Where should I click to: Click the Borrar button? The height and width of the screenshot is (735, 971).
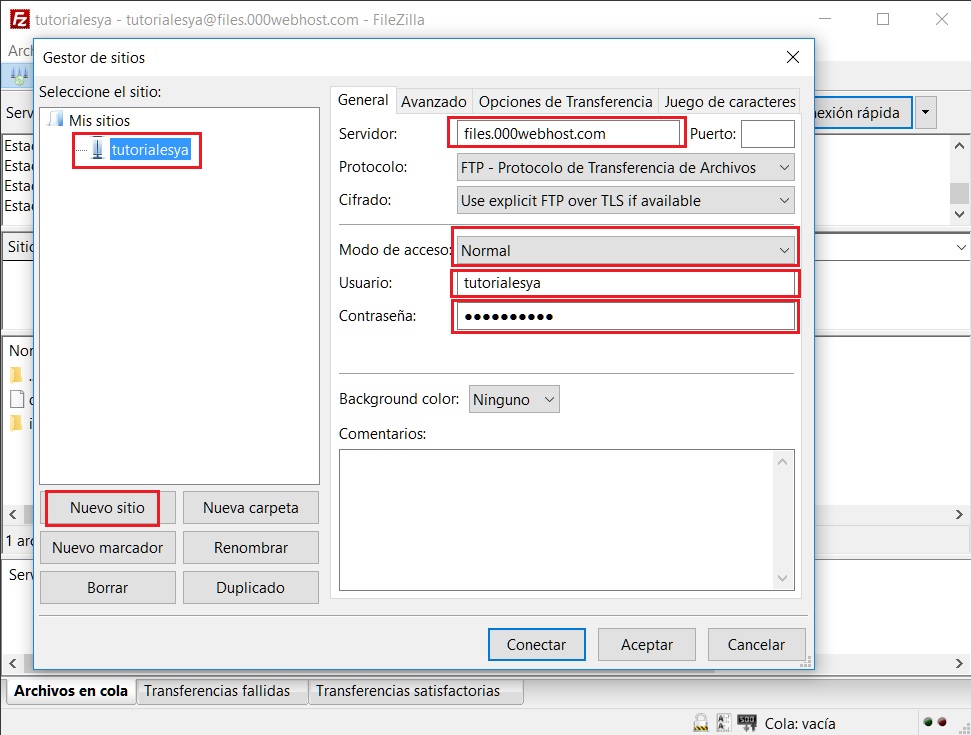[x=107, y=588]
